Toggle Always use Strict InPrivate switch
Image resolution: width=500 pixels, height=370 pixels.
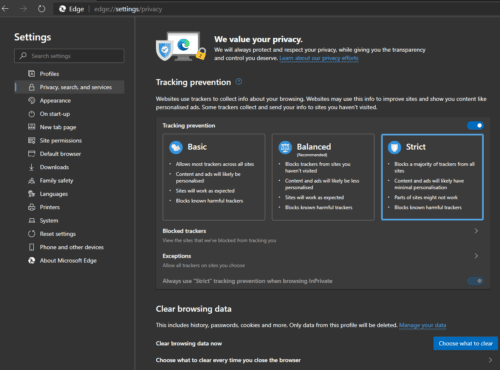(x=475, y=281)
